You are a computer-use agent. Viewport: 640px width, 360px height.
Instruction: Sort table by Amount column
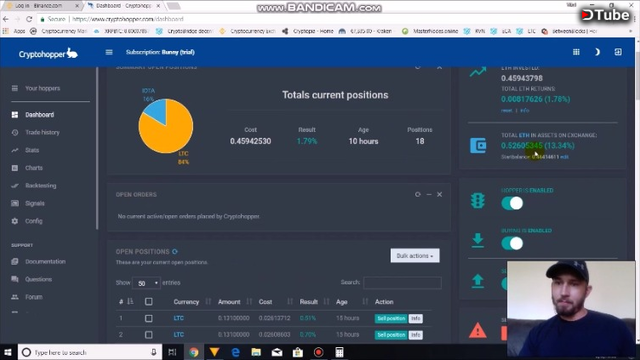(x=229, y=302)
